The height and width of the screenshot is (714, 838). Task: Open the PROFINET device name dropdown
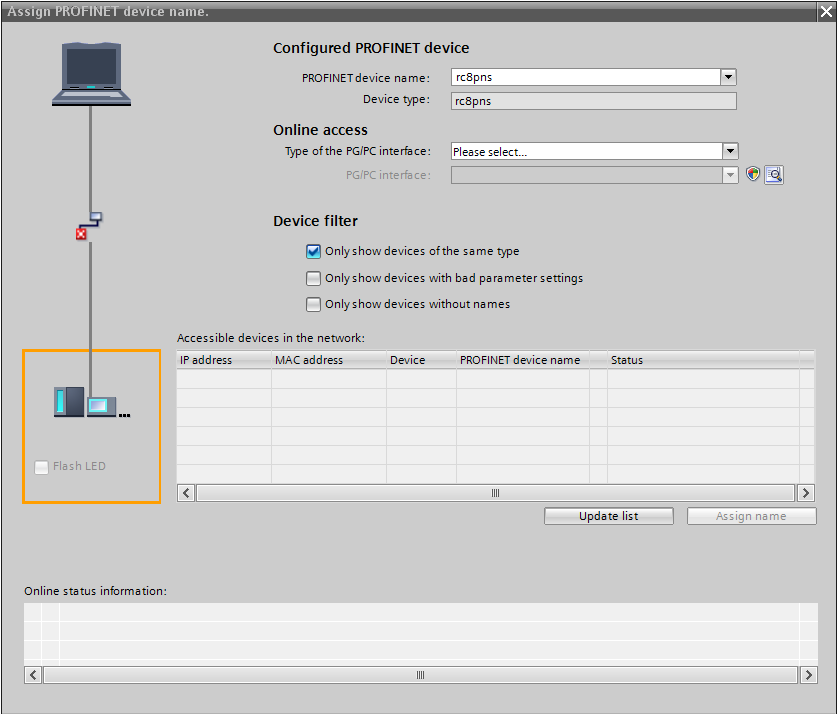[x=728, y=77]
